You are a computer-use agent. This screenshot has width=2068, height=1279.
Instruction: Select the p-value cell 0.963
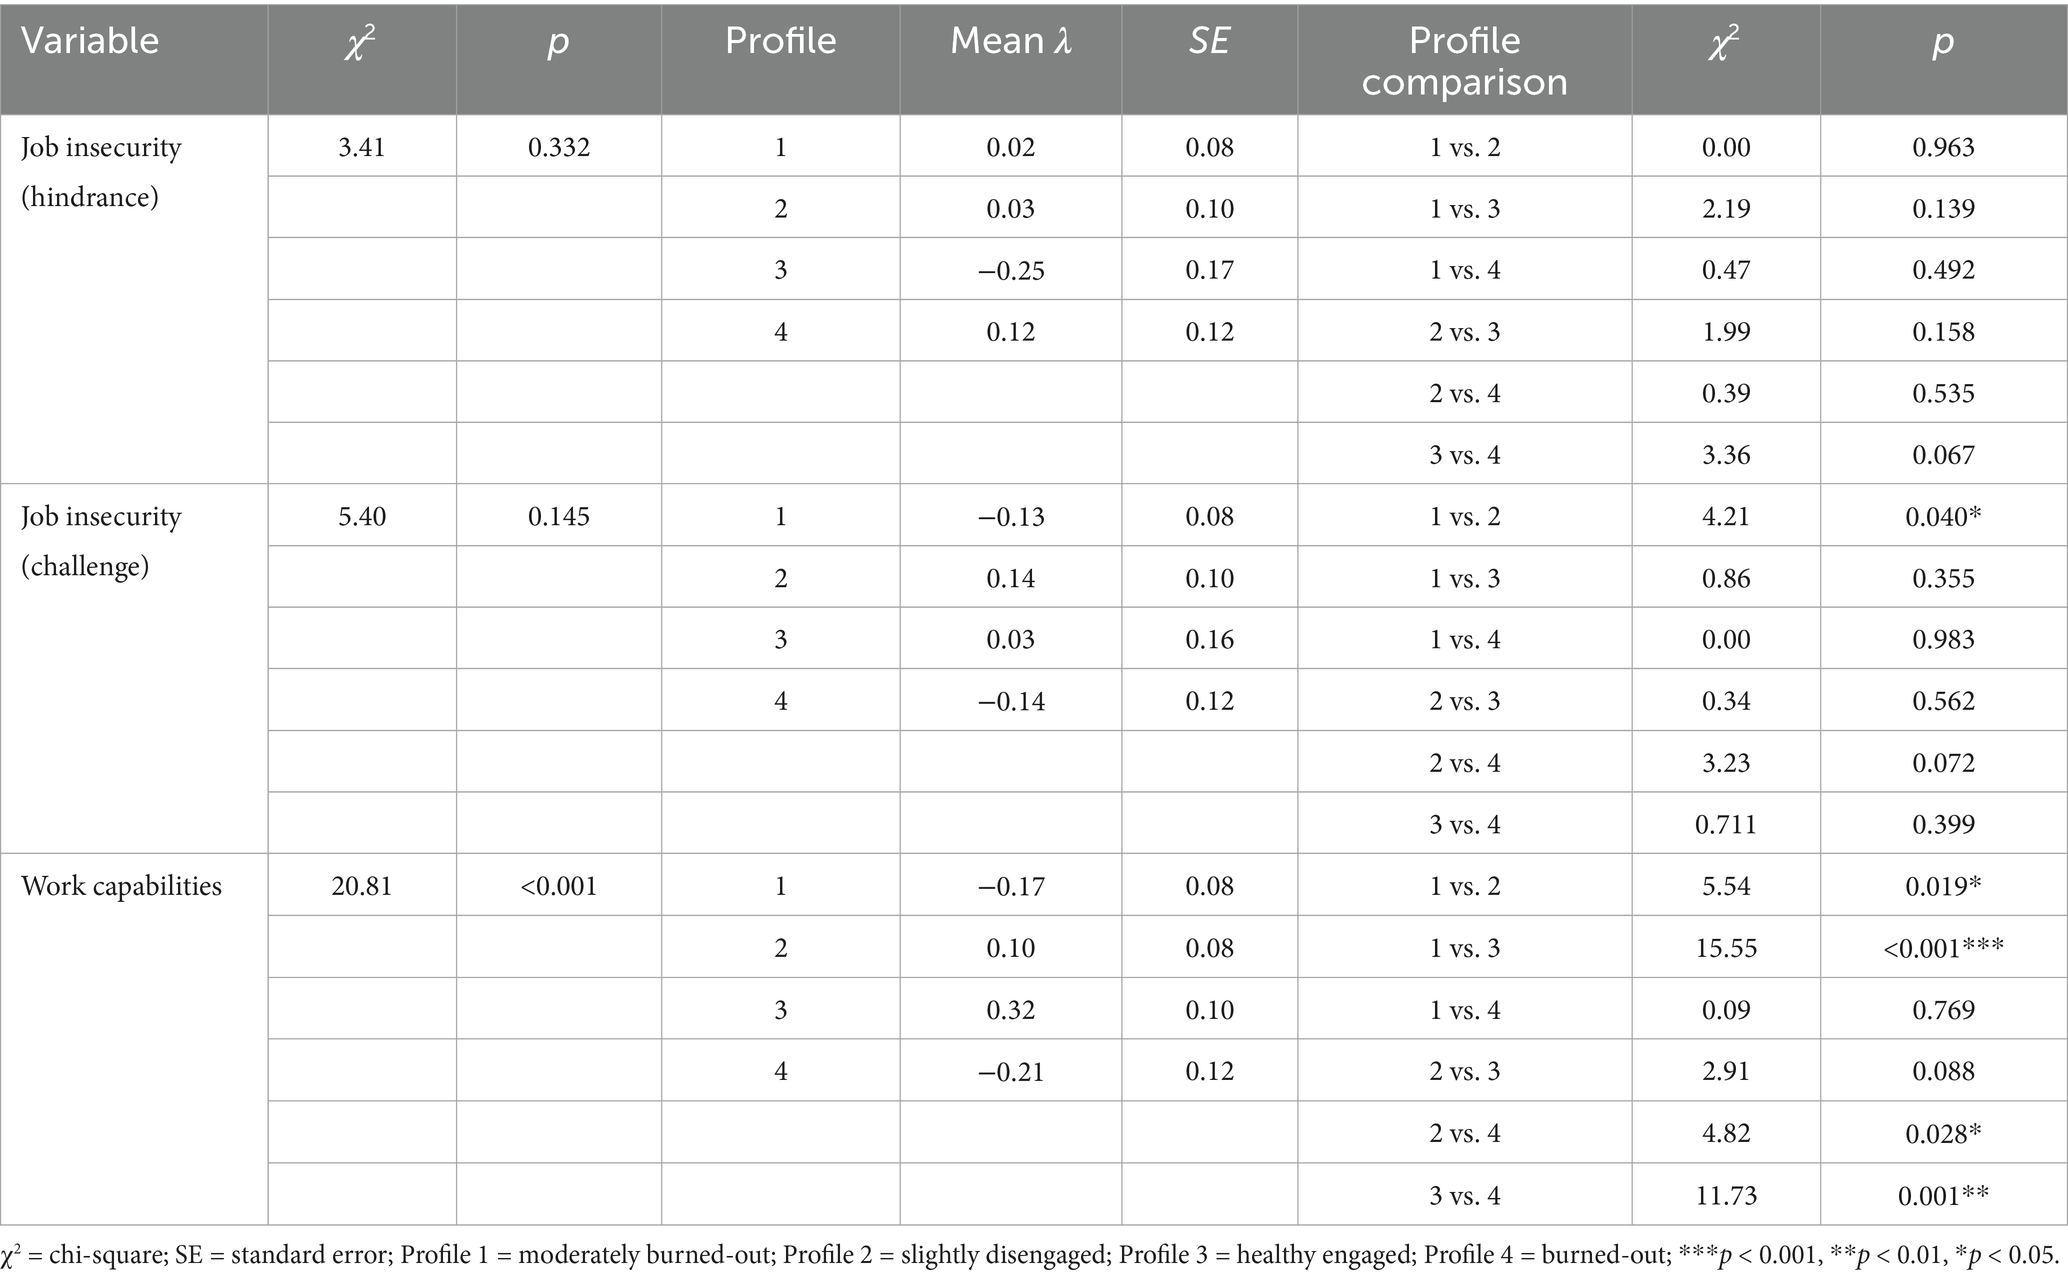[1943, 148]
